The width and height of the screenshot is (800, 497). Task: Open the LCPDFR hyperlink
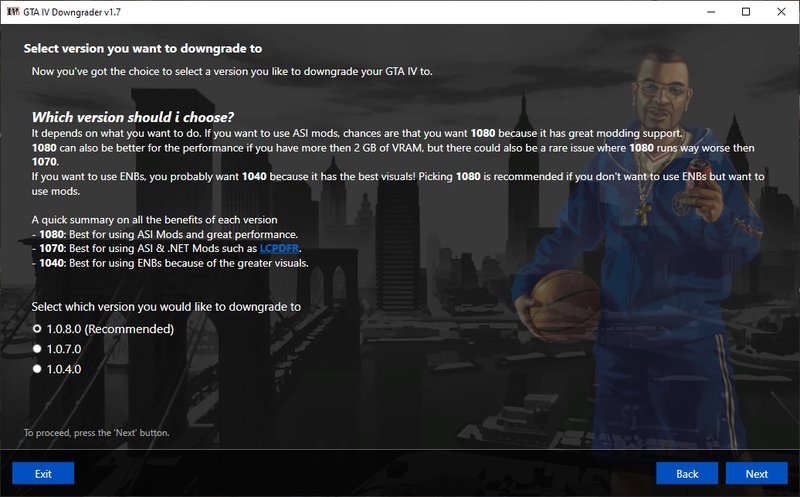[279, 248]
